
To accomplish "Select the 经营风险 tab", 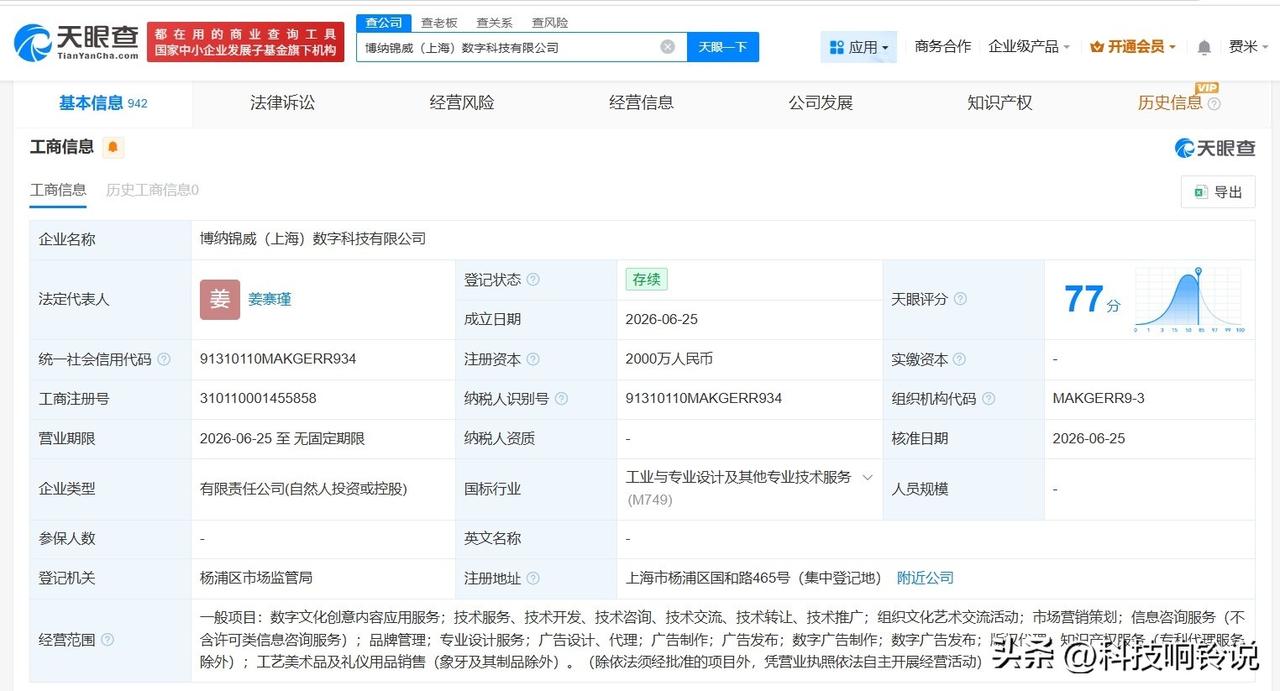I will coord(462,102).
